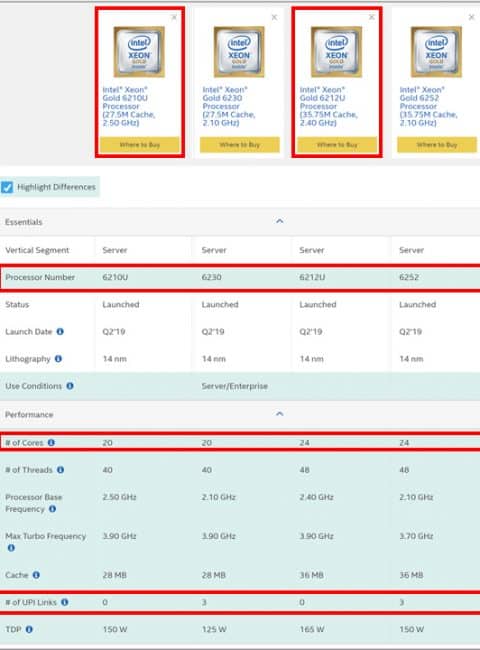Click the 165 W TDP value
This screenshot has height=650, width=480.
(312, 629)
